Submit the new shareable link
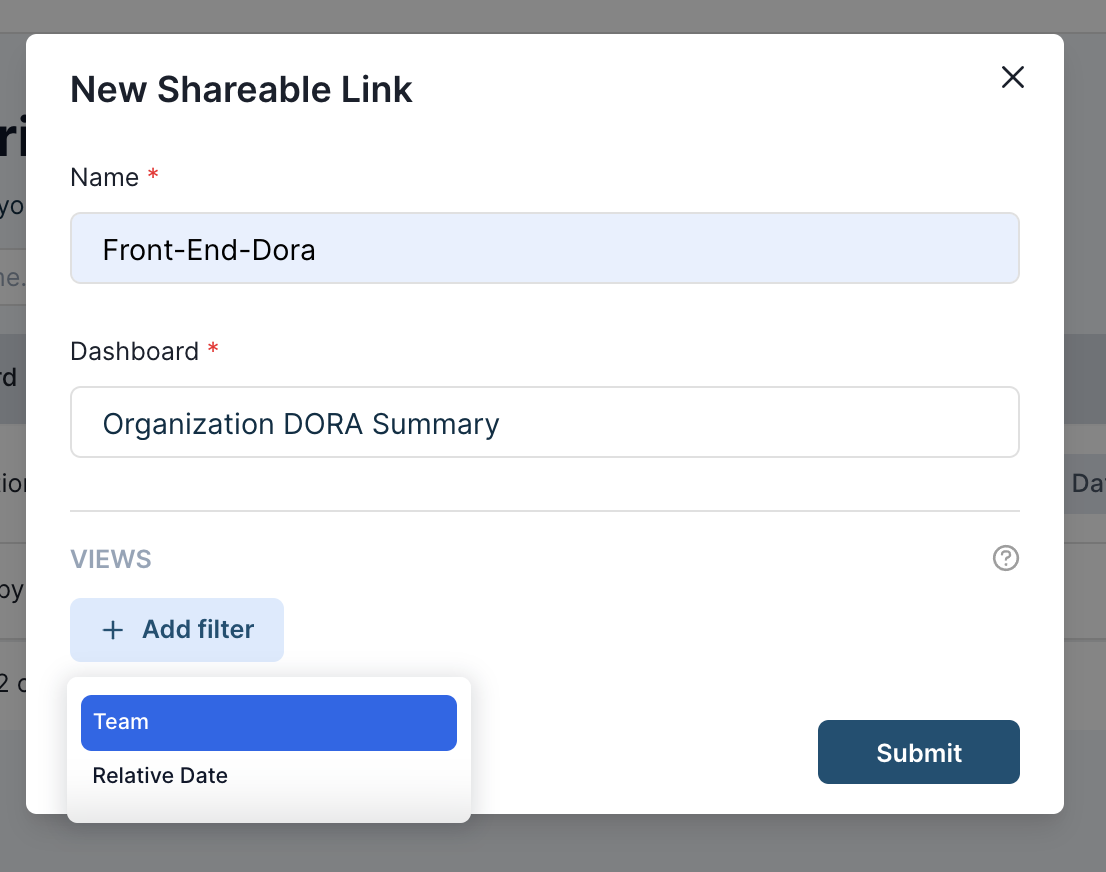This screenshot has height=872, width=1106. 918,752
